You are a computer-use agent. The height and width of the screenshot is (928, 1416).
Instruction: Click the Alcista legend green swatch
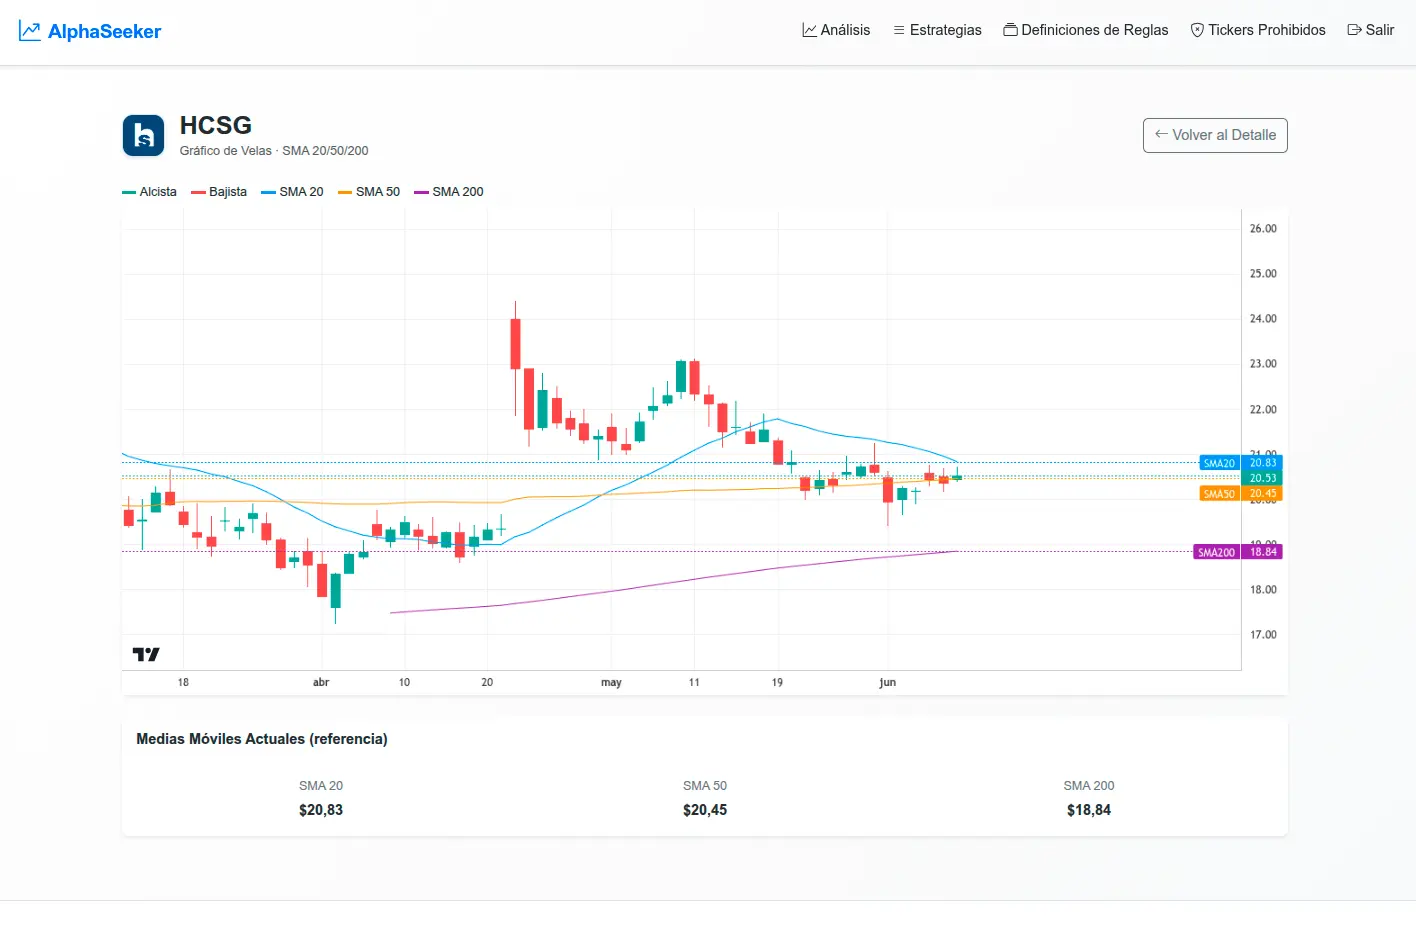tap(129, 192)
